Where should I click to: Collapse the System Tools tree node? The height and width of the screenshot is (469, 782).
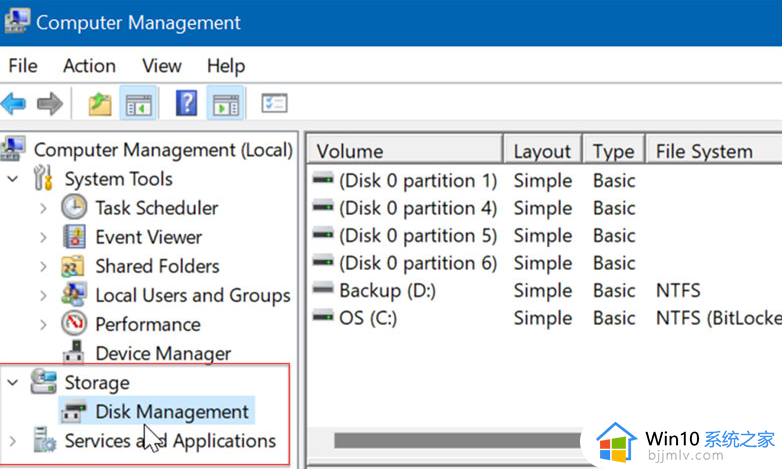(x=13, y=179)
